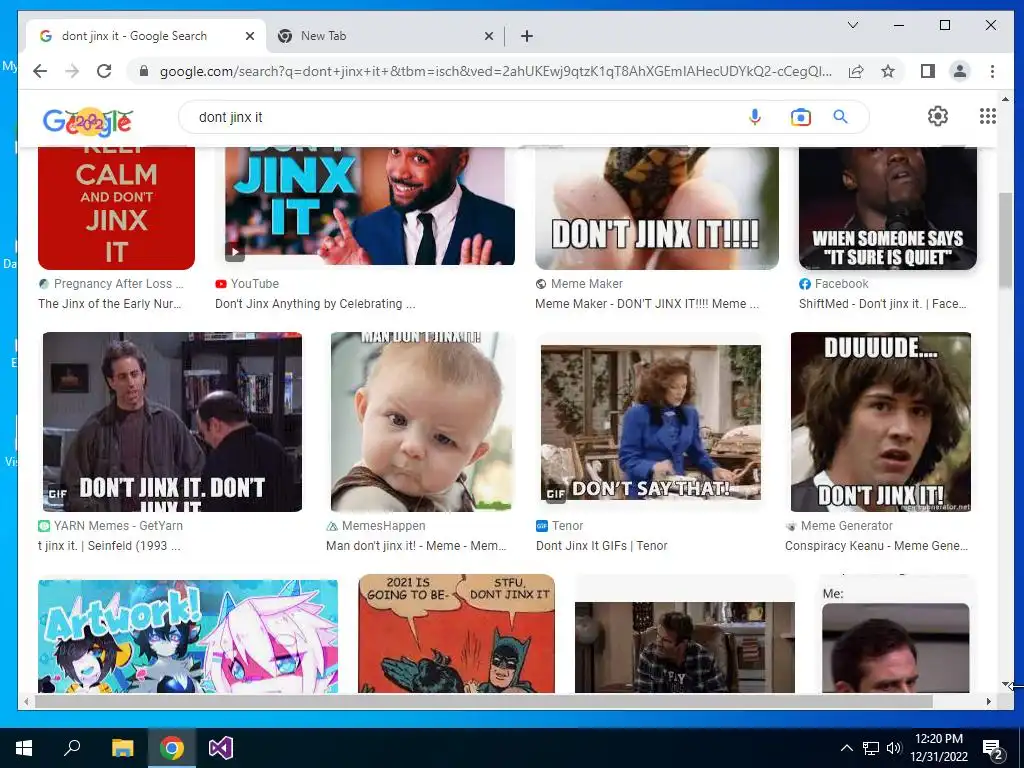Open the taskbar clock and date

(939, 748)
